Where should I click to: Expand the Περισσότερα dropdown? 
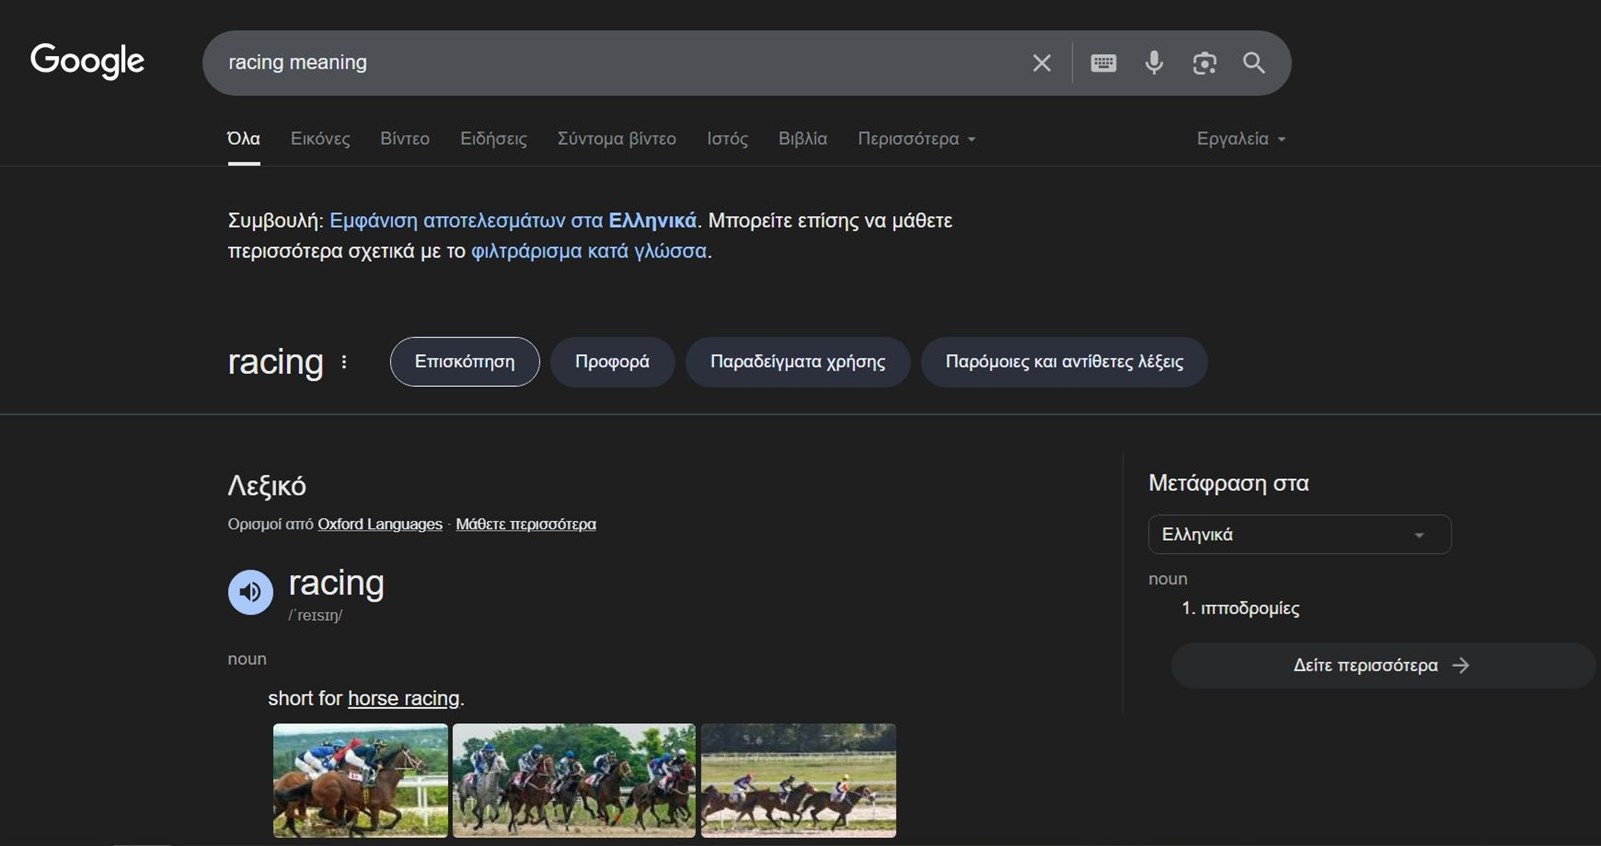[916, 139]
